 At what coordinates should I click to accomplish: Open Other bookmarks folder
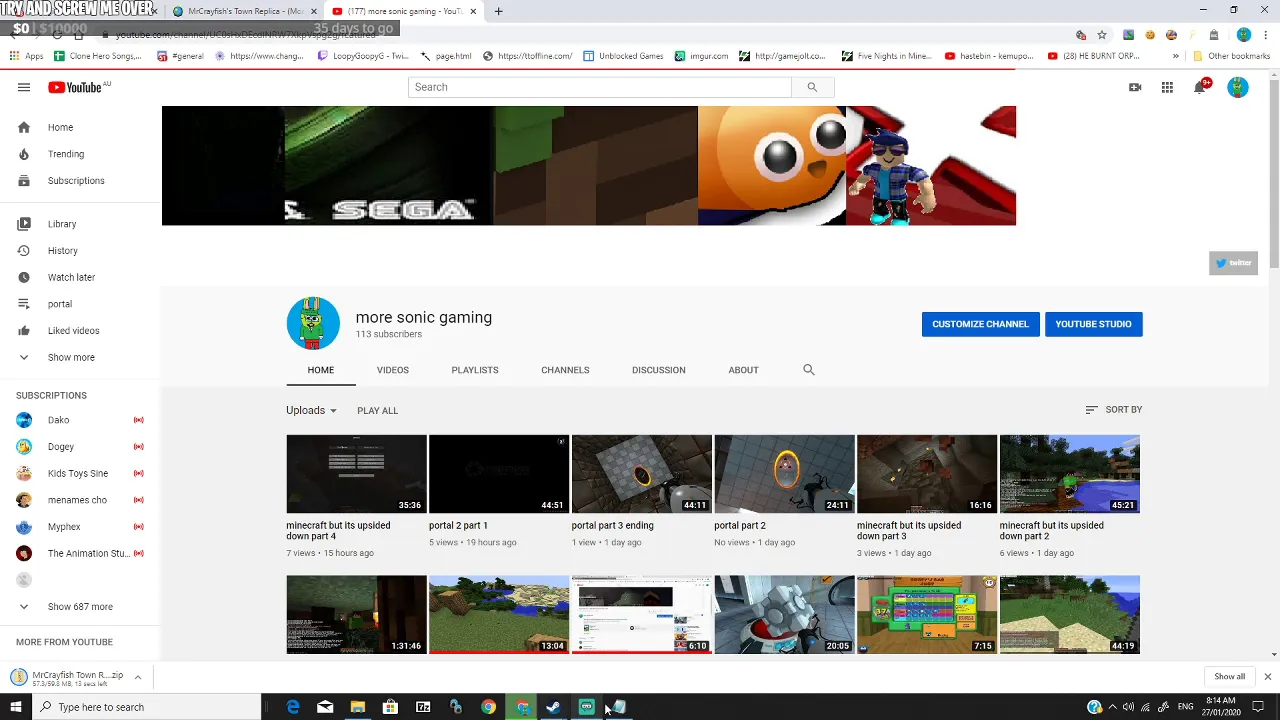pyautogui.click(x=1233, y=56)
